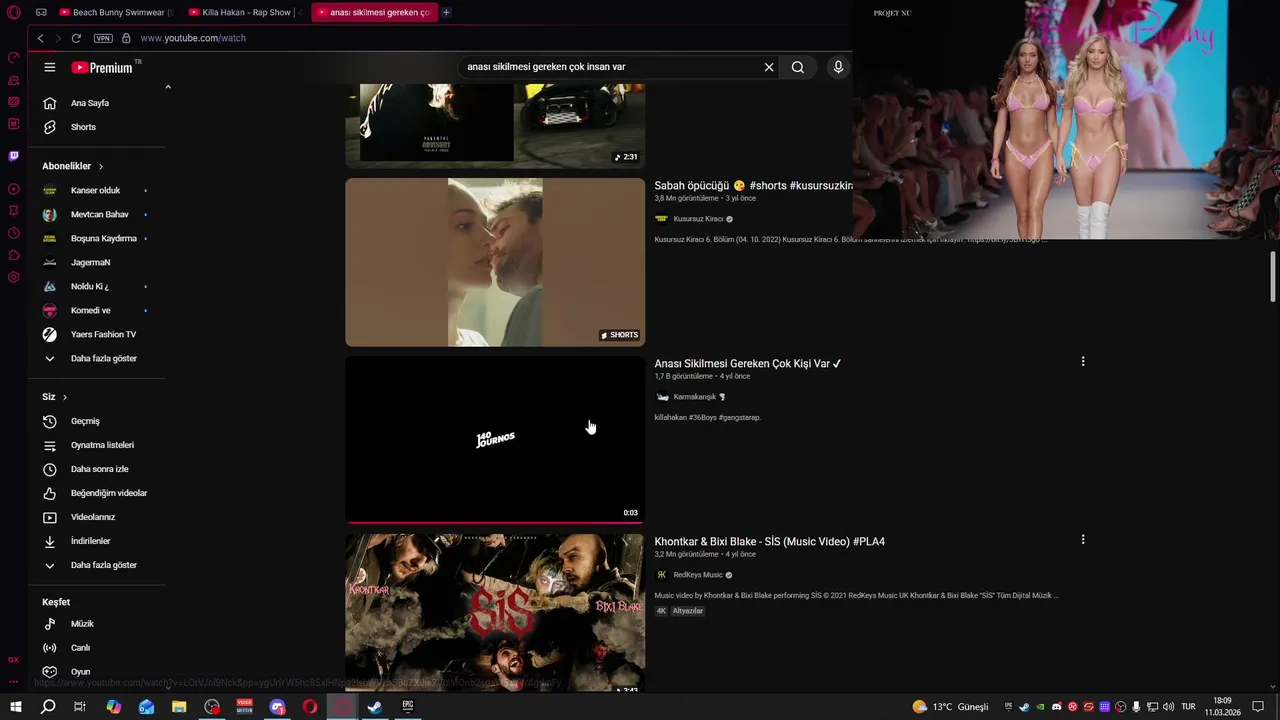Click the site lock security icon
1280x720 pixels.
(126, 38)
